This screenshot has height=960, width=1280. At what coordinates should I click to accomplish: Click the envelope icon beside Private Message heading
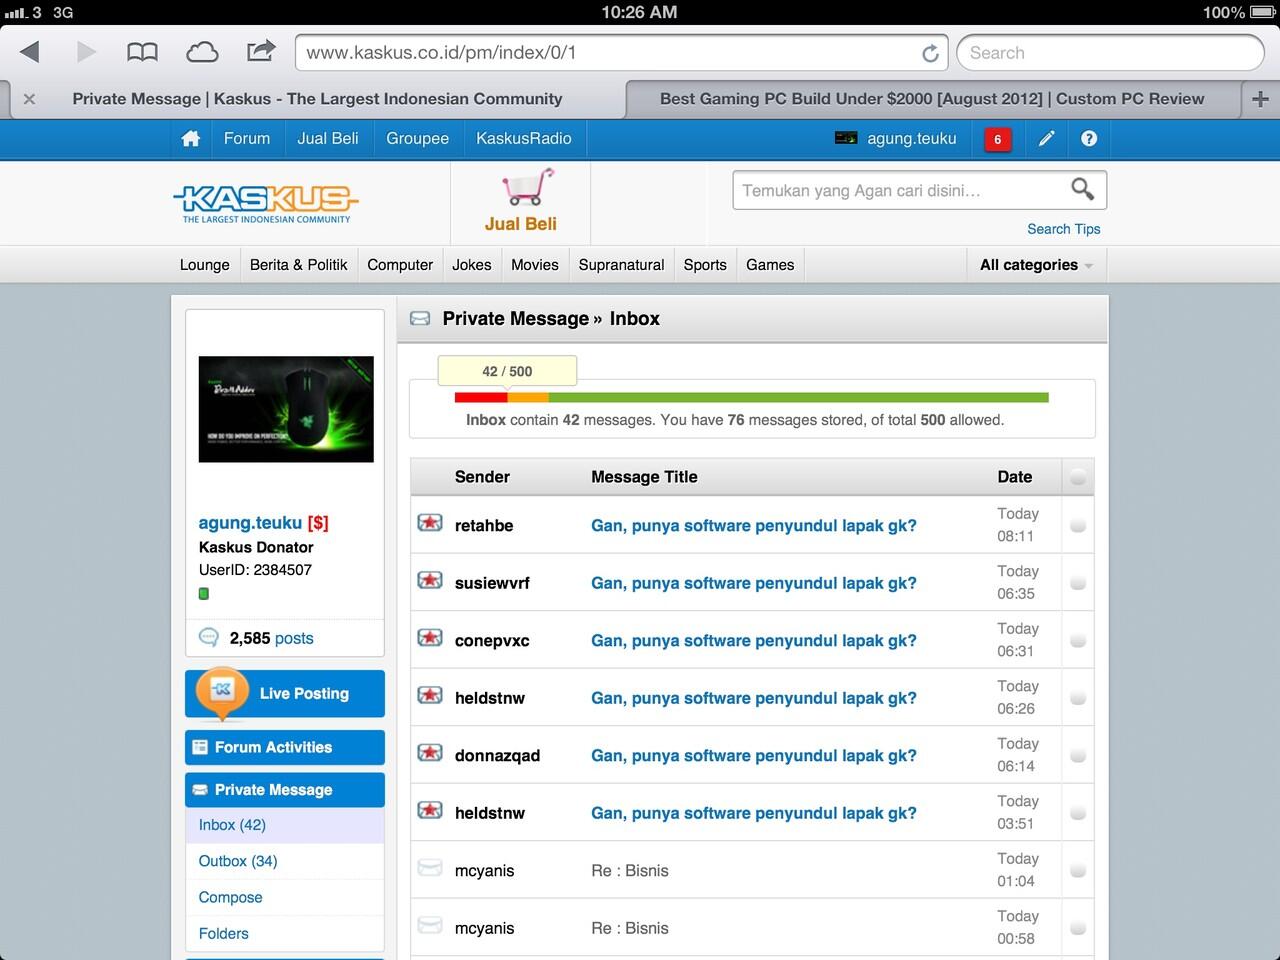point(421,318)
